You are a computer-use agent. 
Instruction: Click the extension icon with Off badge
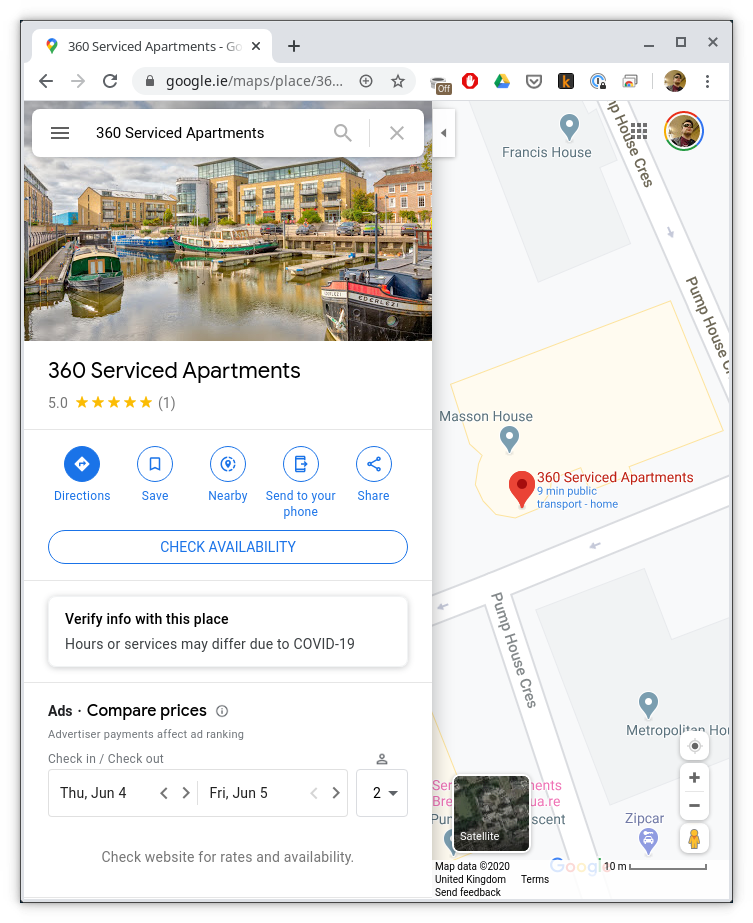440,85
